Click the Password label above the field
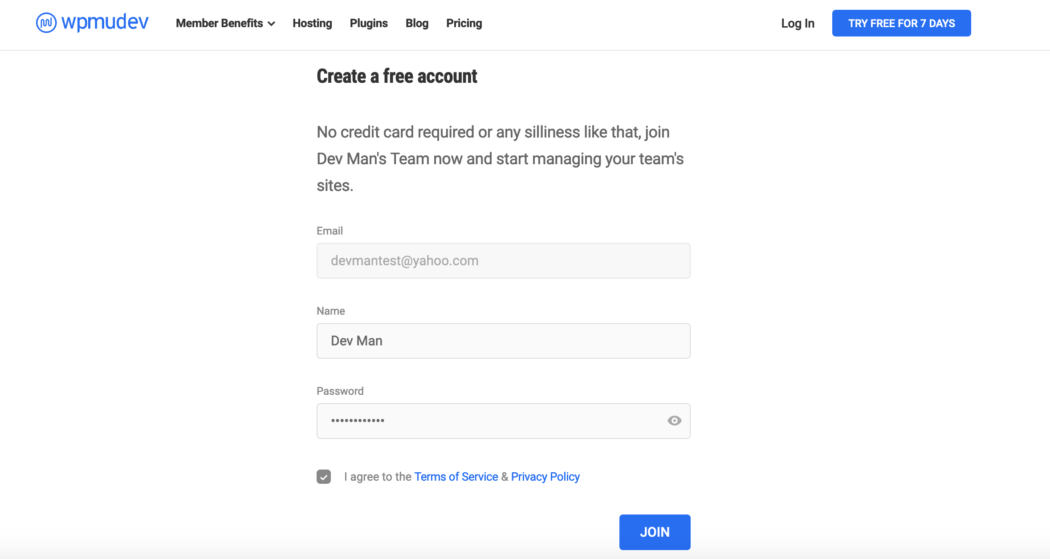Screen dimensions: 1050x559 (340, 391)
